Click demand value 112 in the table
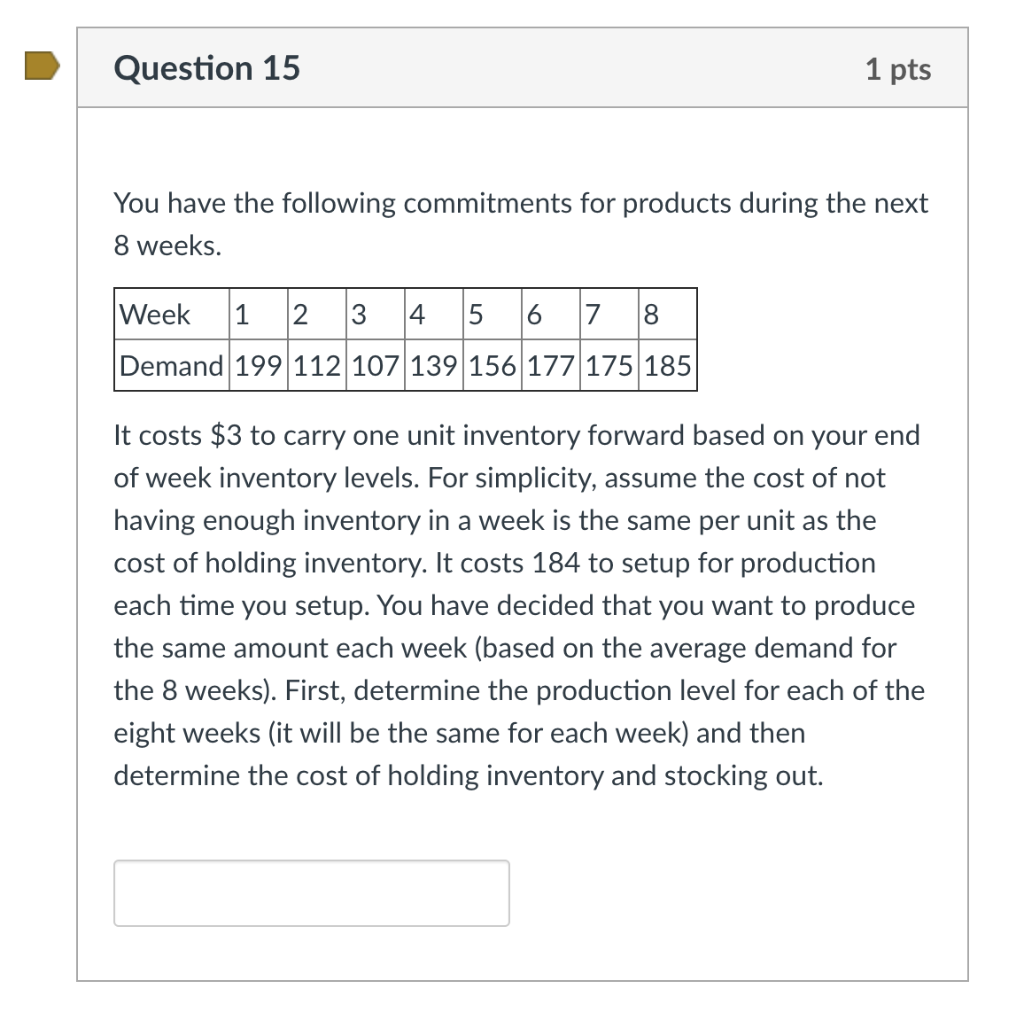This screenshot has width=1024, height=1012. (x=316, y=366)
